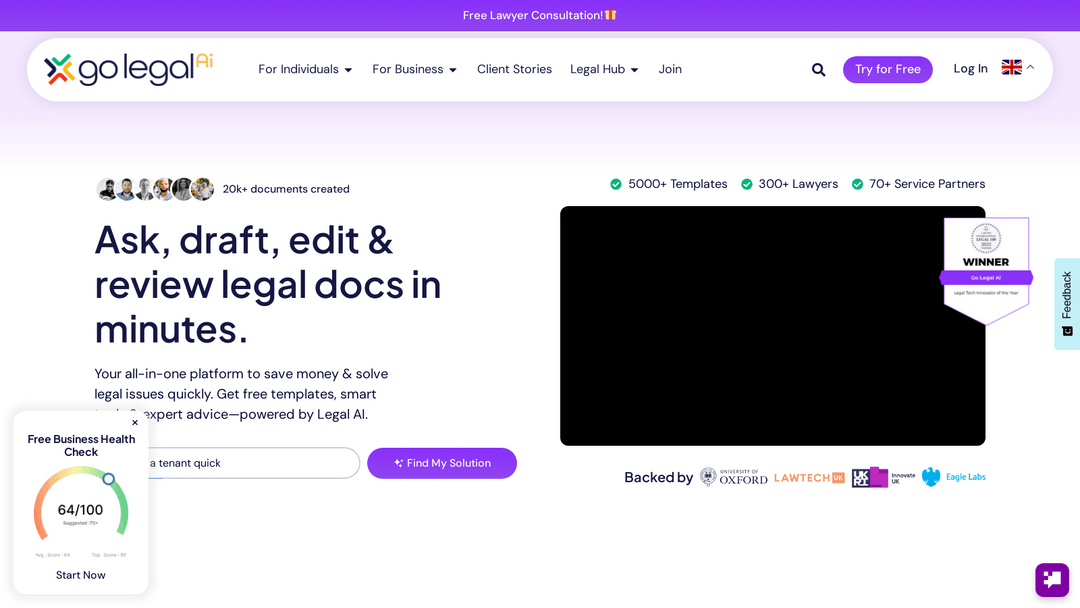Viewport: 1080px width, 608px height.
Task: Click the gift icon in top banner
Action: 611,15
